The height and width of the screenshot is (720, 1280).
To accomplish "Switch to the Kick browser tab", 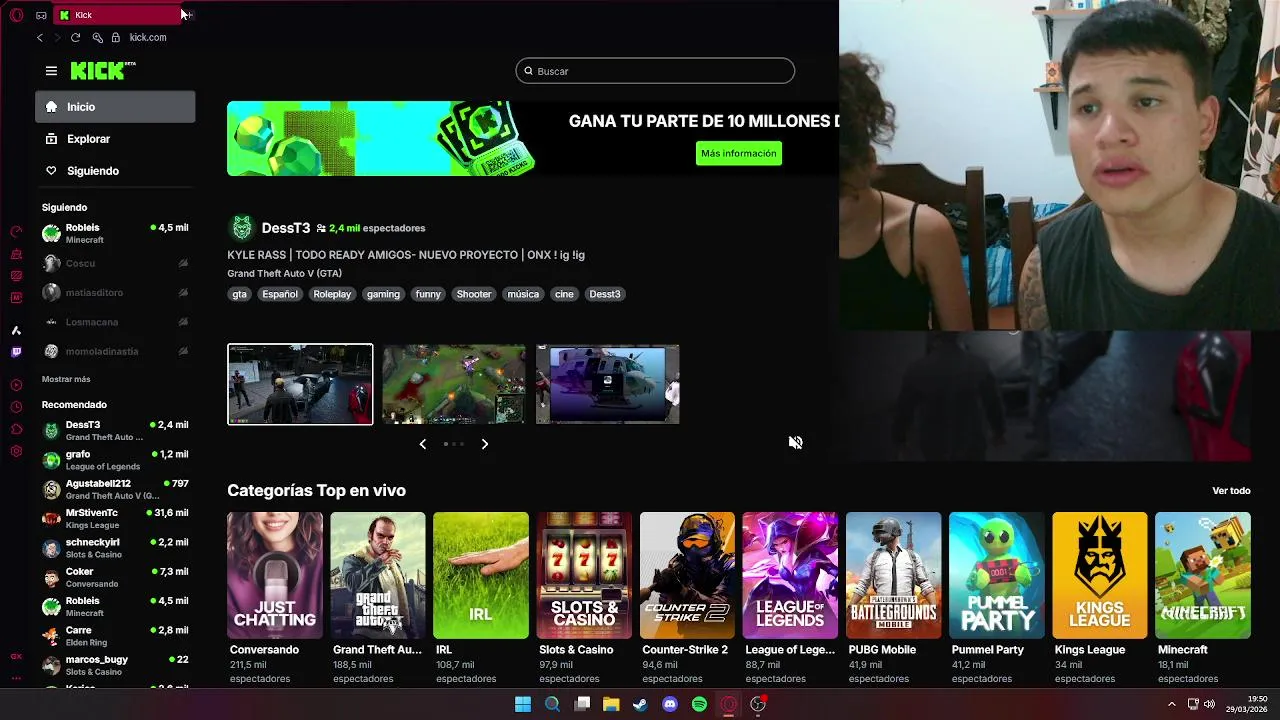I will tap(115, 15).
